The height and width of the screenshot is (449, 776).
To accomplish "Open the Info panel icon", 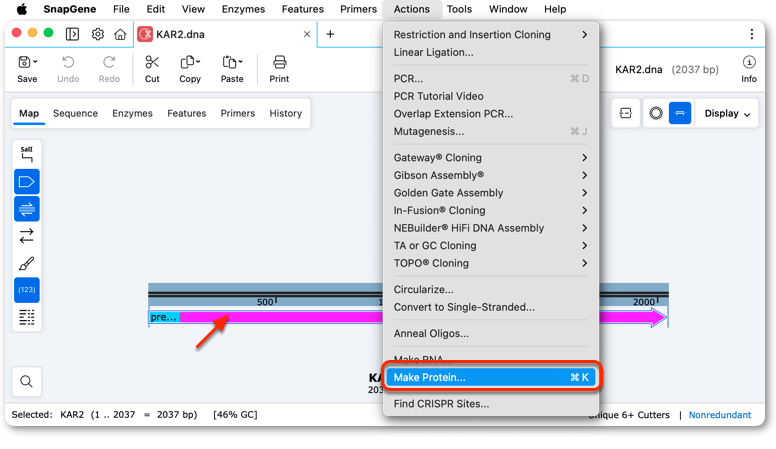I will click(x=749, y=62).
